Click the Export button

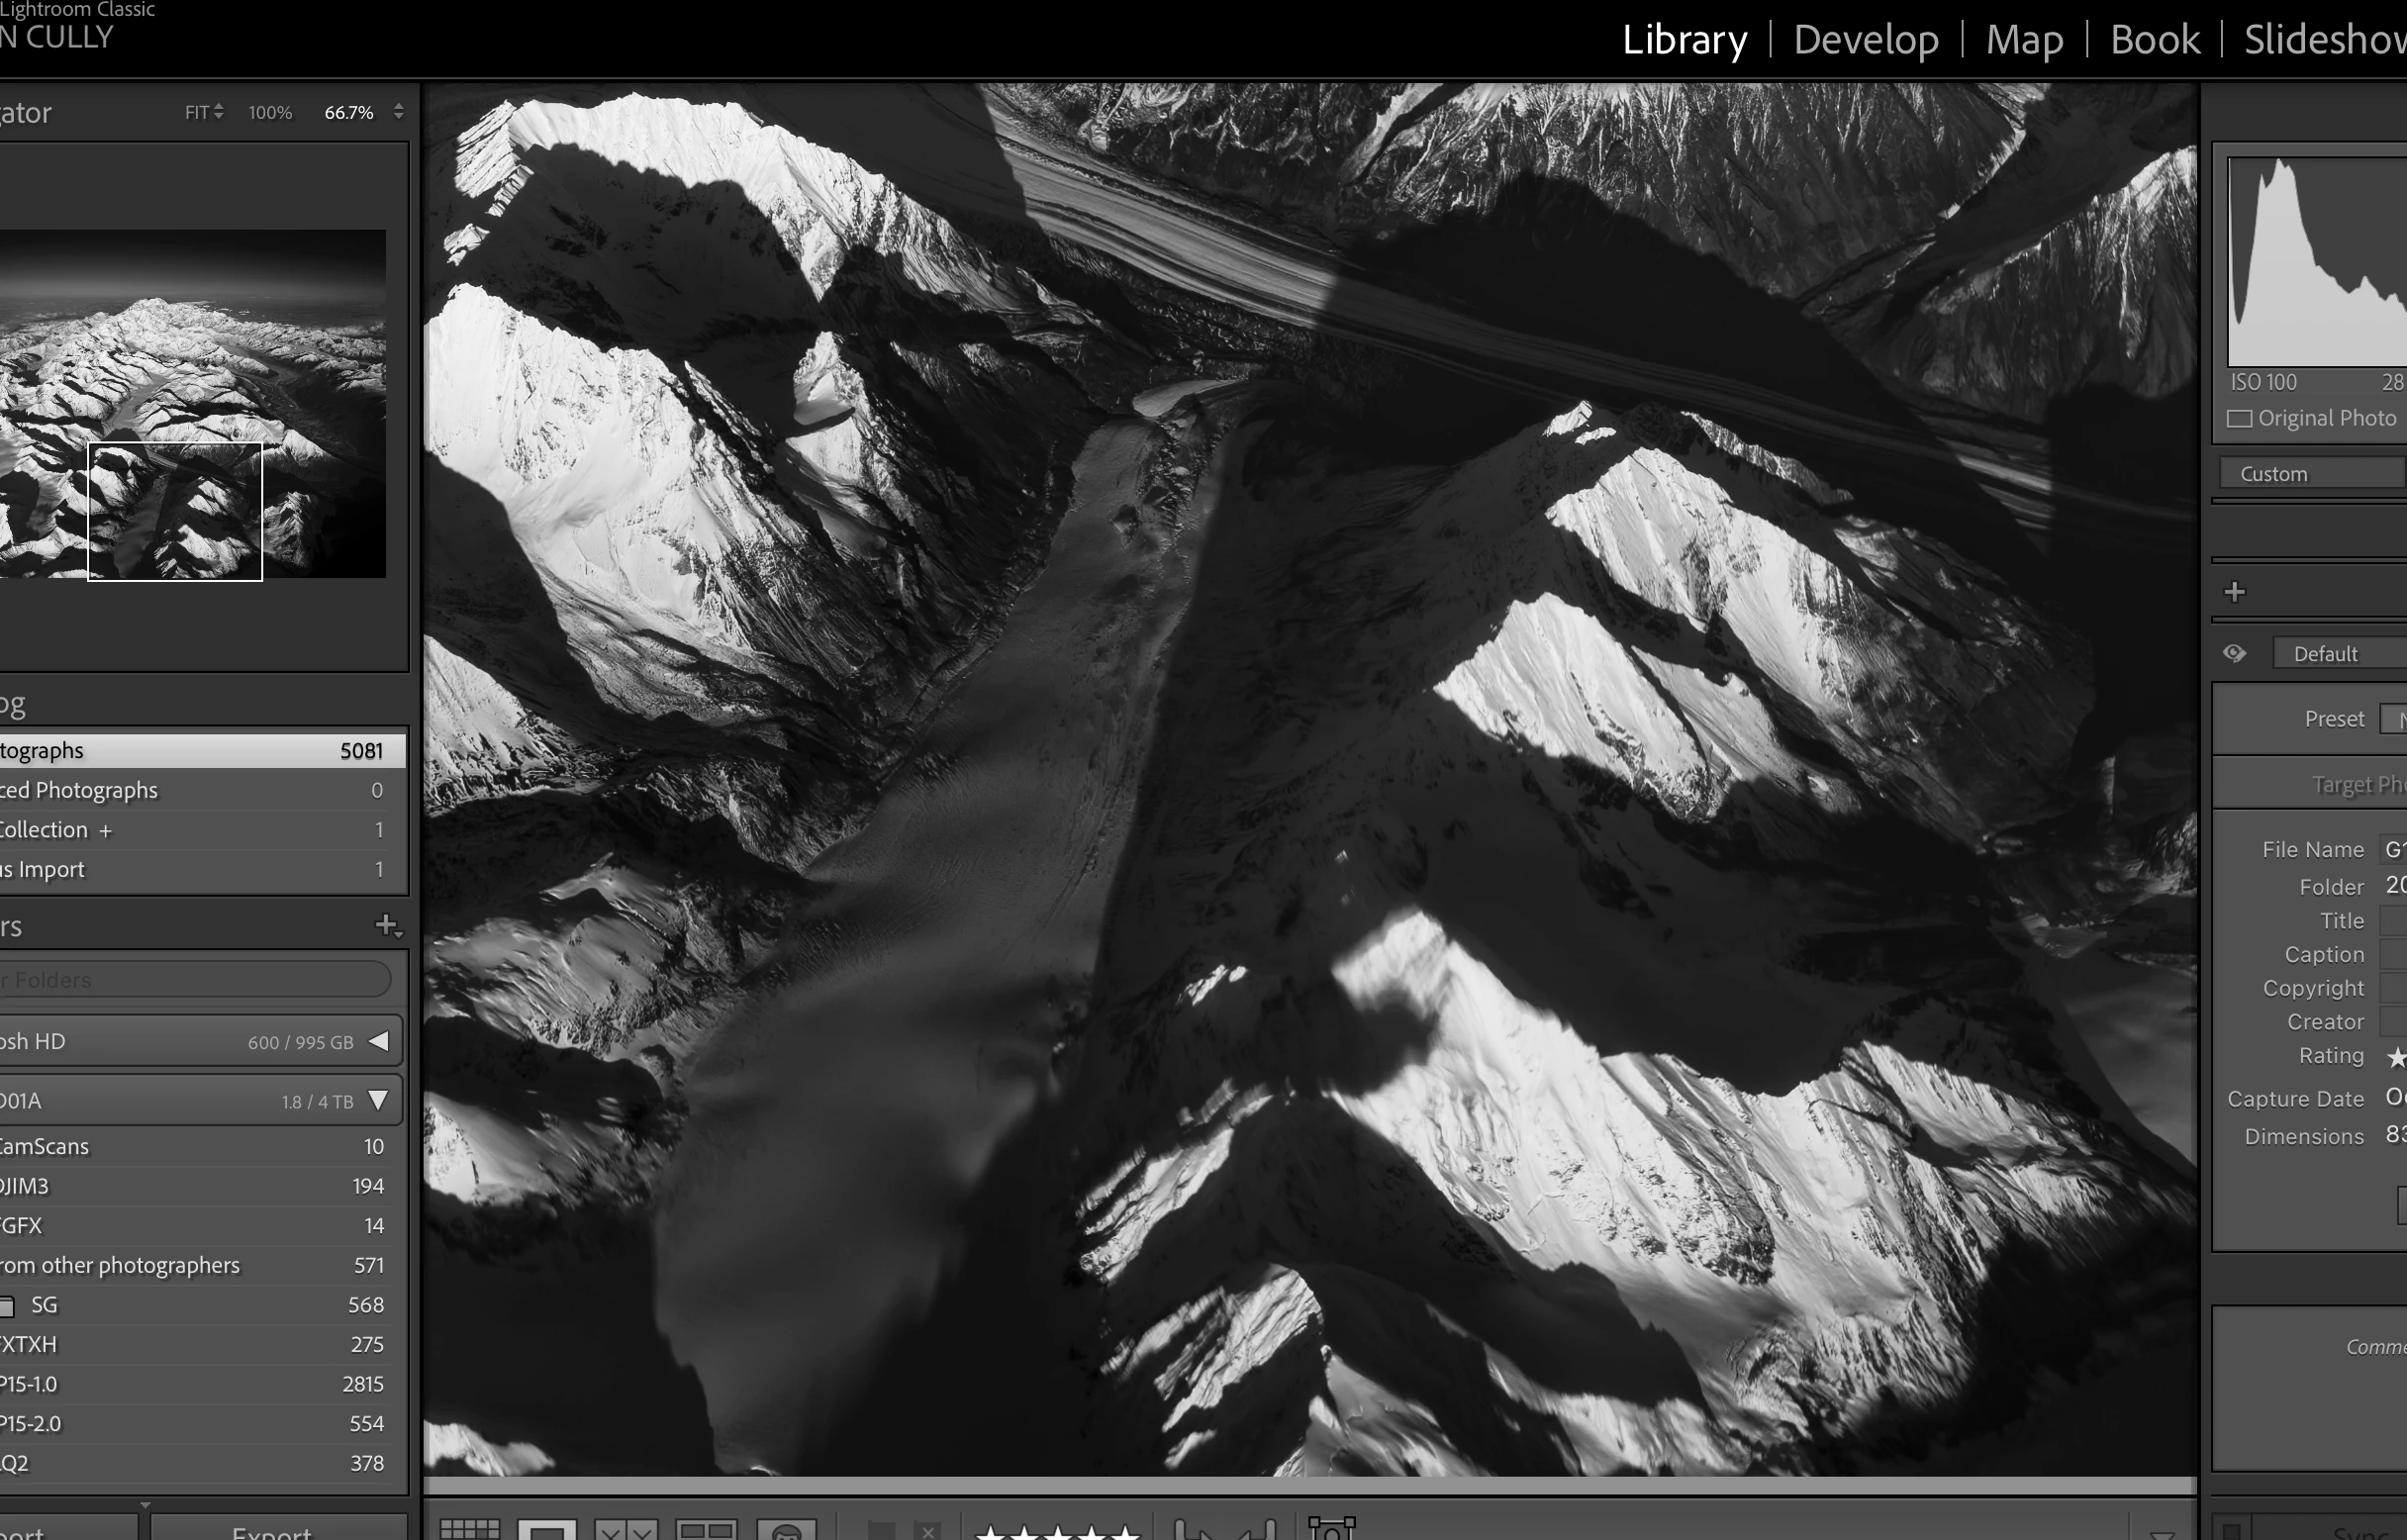(272, 1530)
